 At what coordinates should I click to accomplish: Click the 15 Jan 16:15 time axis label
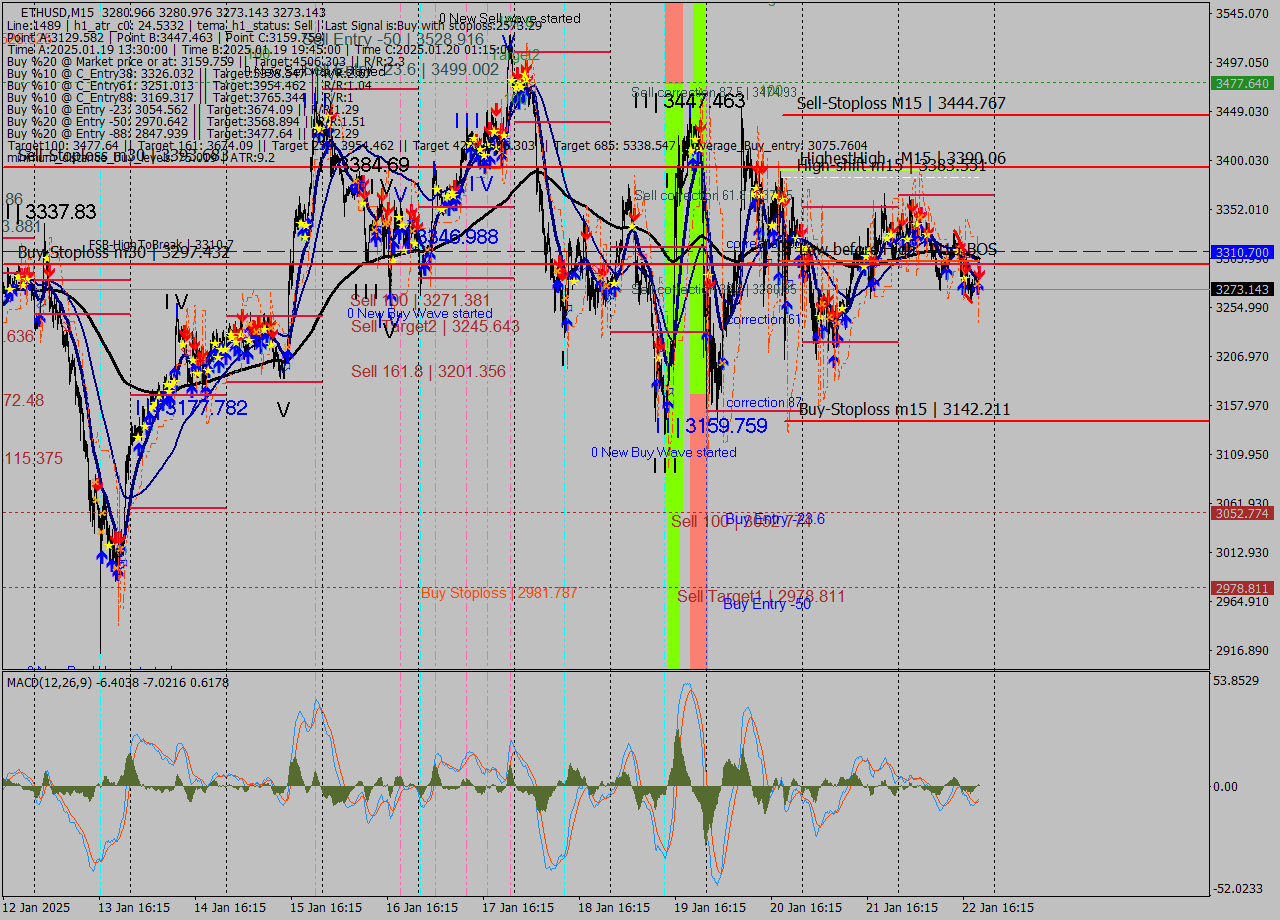(326, 908)
